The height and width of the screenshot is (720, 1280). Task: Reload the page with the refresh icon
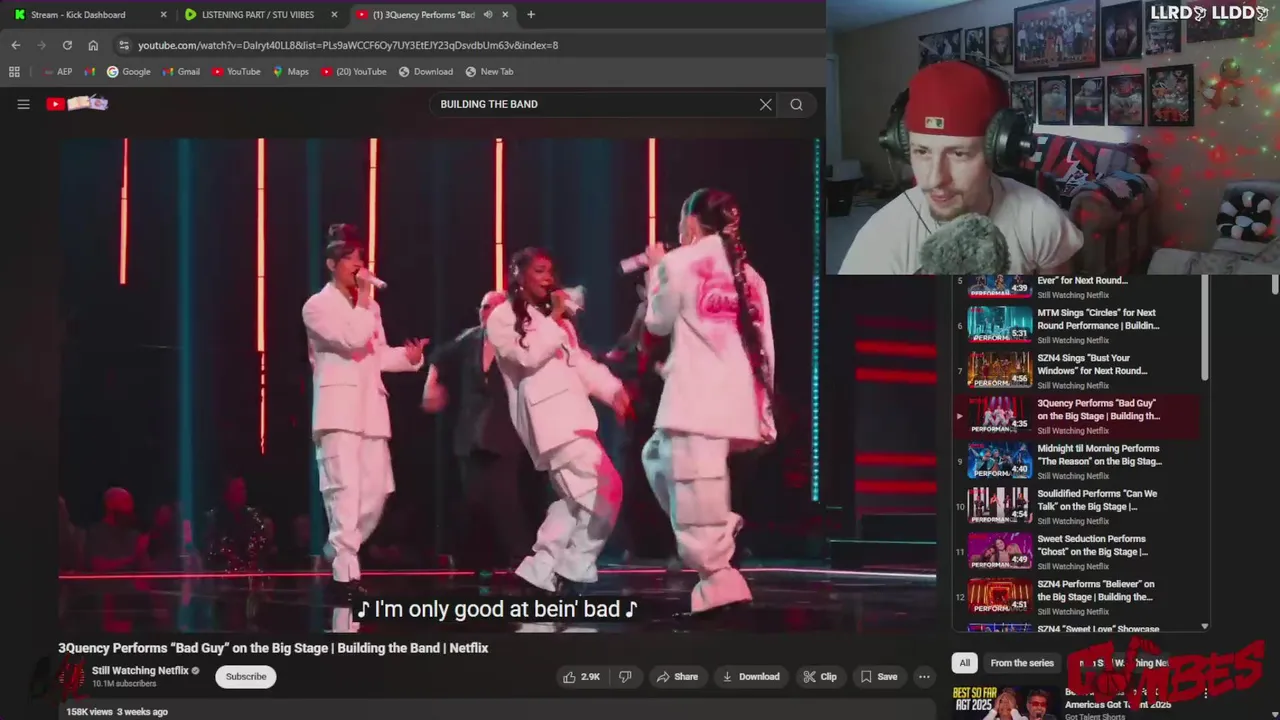pos(67,45)
